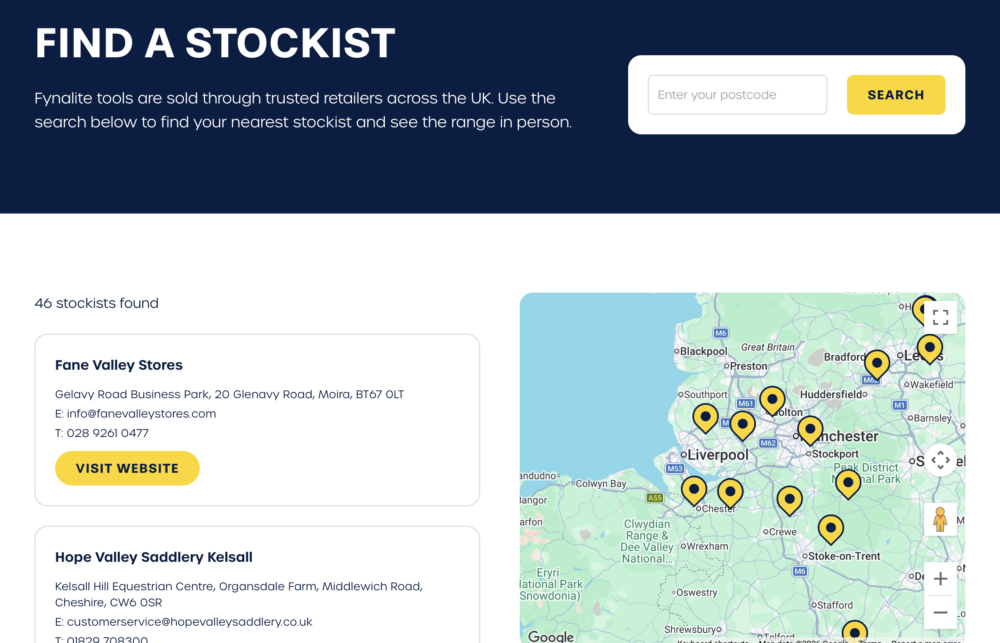Click in the postcode input field
This screenshot has width=1000, height=643.
click(x=737, y=95)
